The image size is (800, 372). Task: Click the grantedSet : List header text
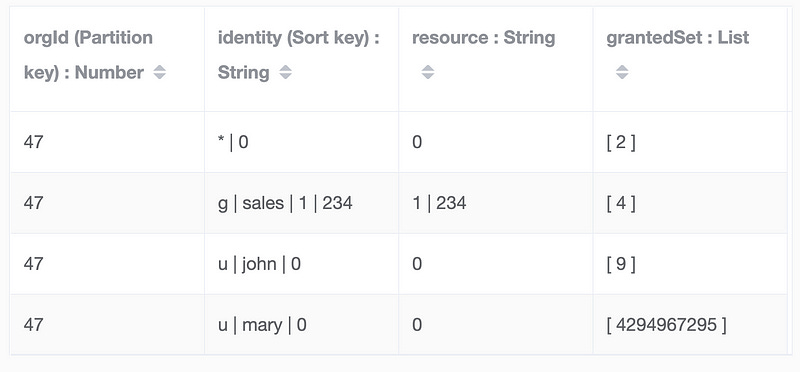click(x=678, y=38)
